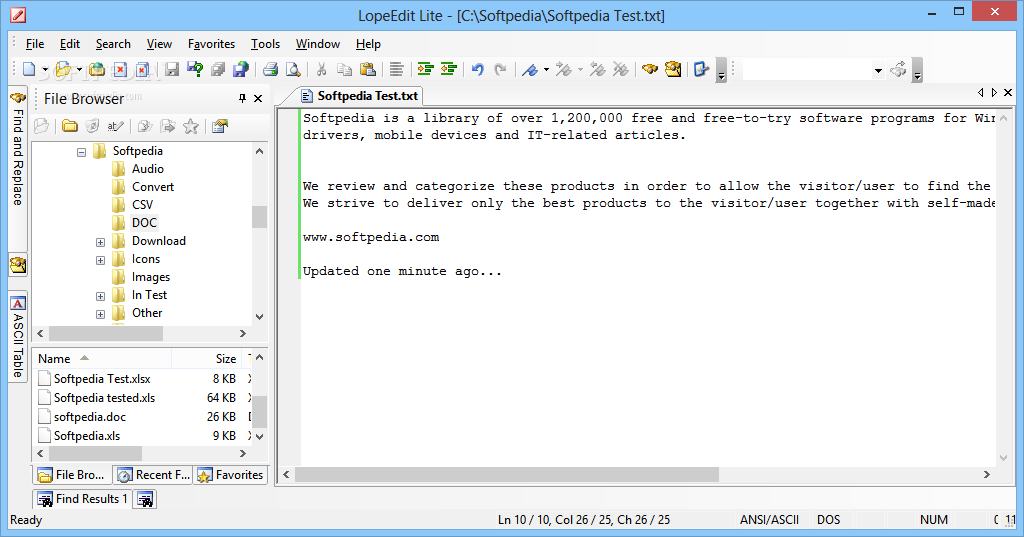Save the file with the floppy disk icon
The image size is (1024, 537).
click(x=172, y=69)
